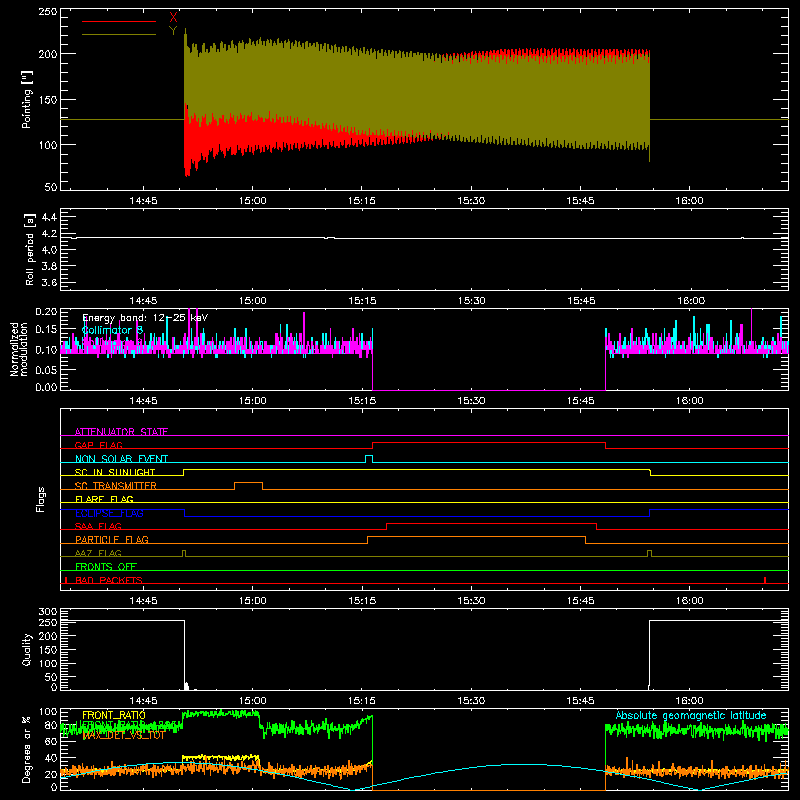Viewport: 800px width, 800px height.
Task: Click 16:00 under the Pointing plot
Action: 689,201
